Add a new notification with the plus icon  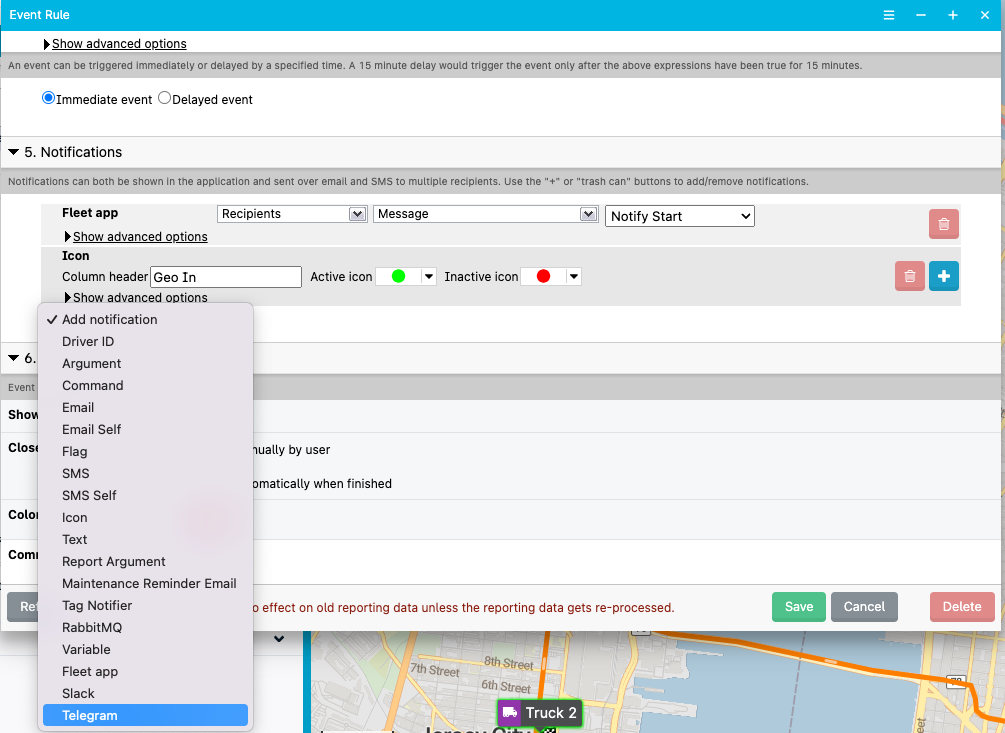click(943, 275)
